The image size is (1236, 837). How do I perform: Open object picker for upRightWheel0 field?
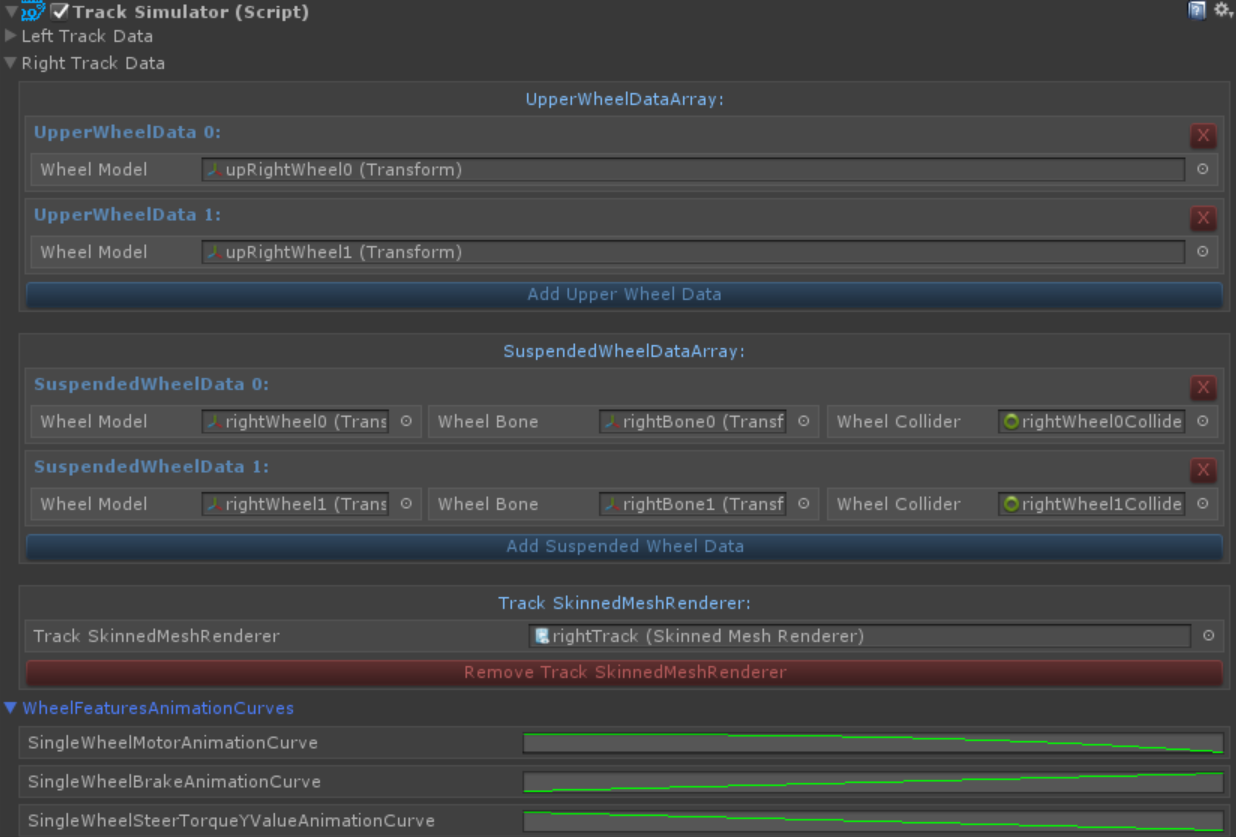1202,170
